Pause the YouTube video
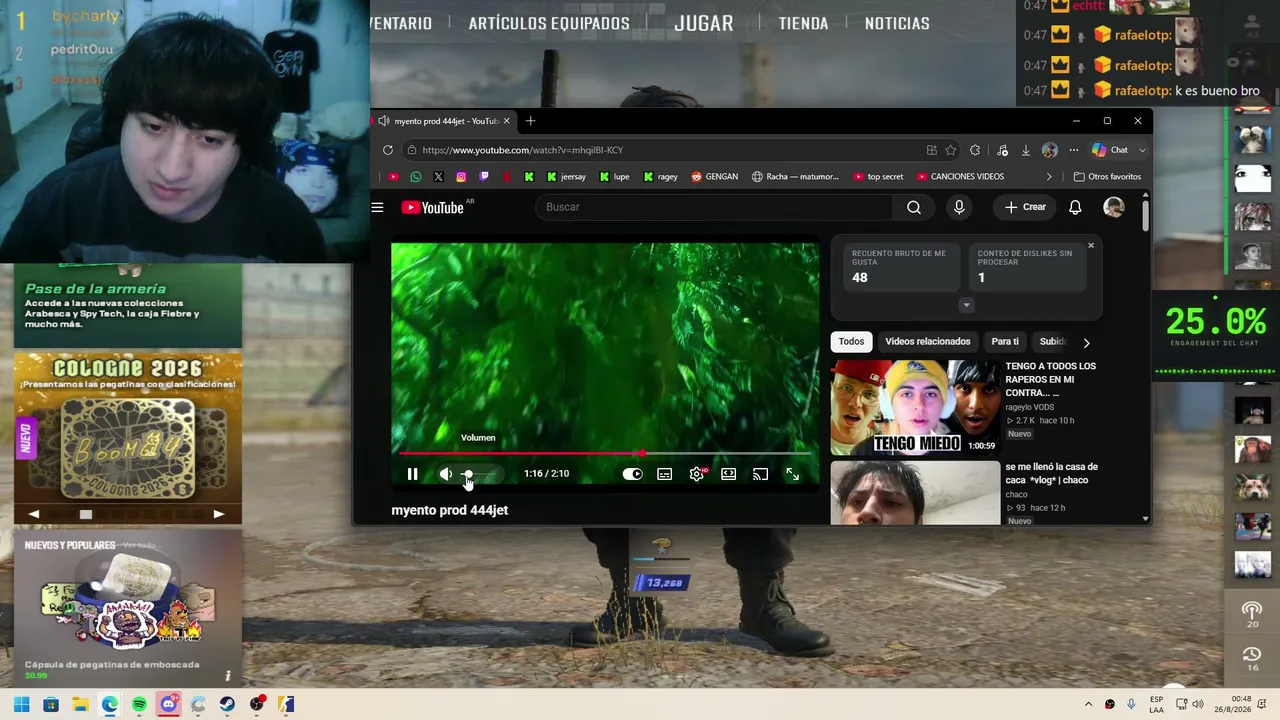 [412, 474]
